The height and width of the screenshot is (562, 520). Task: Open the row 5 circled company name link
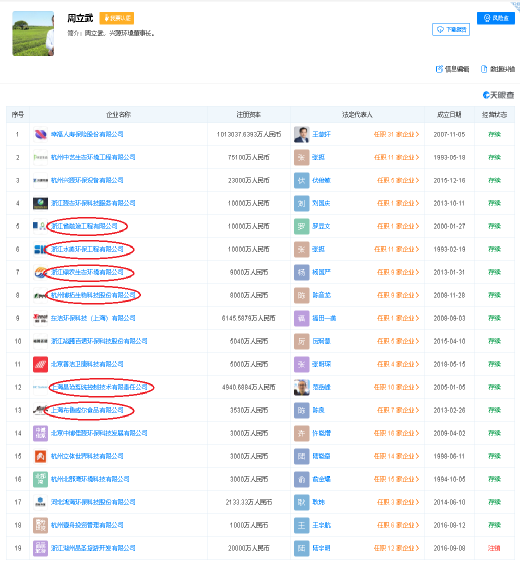[85, 226]
